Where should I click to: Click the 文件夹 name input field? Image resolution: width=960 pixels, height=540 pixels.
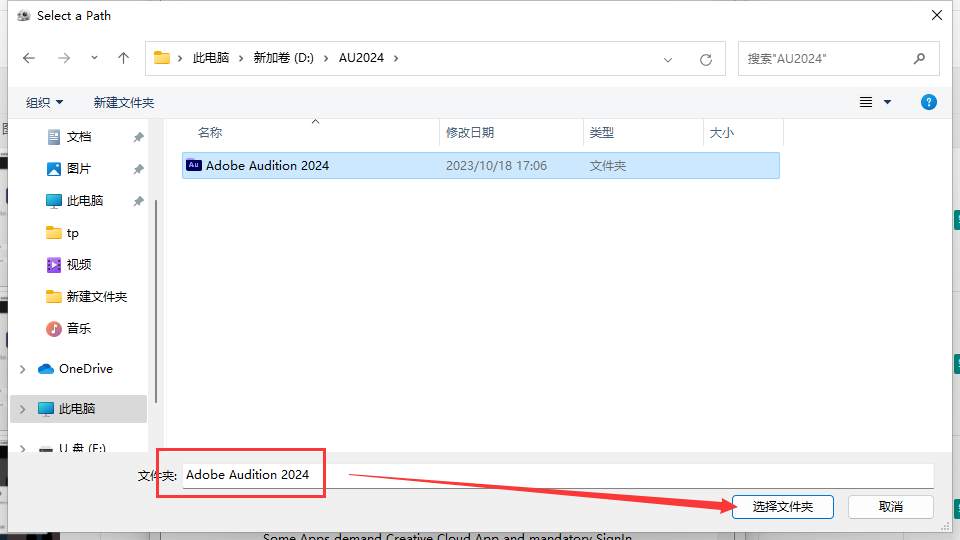click(x=558, y=475)
